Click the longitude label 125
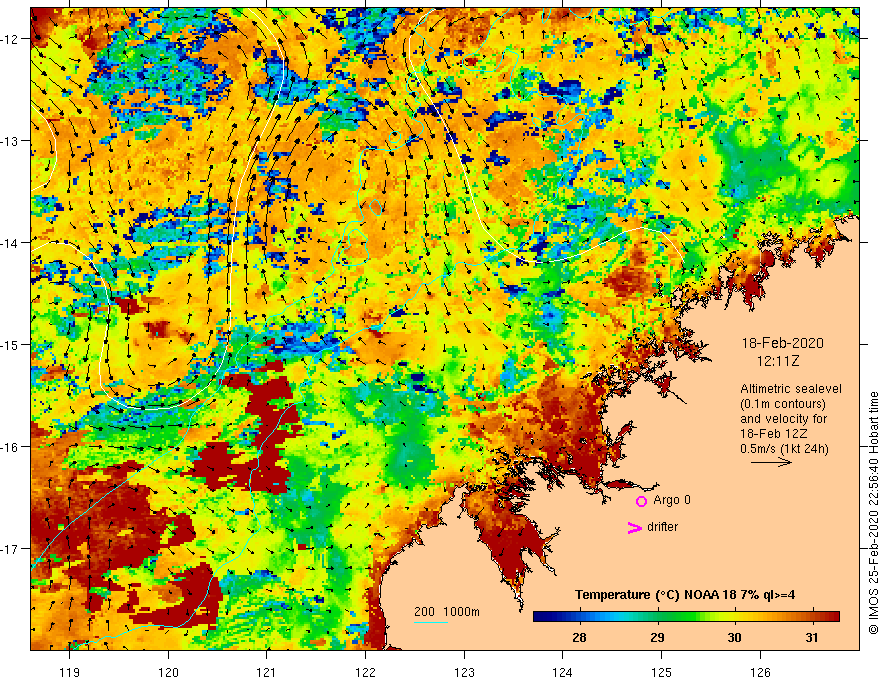The image size is (880, 680). [x=661, y=672]
